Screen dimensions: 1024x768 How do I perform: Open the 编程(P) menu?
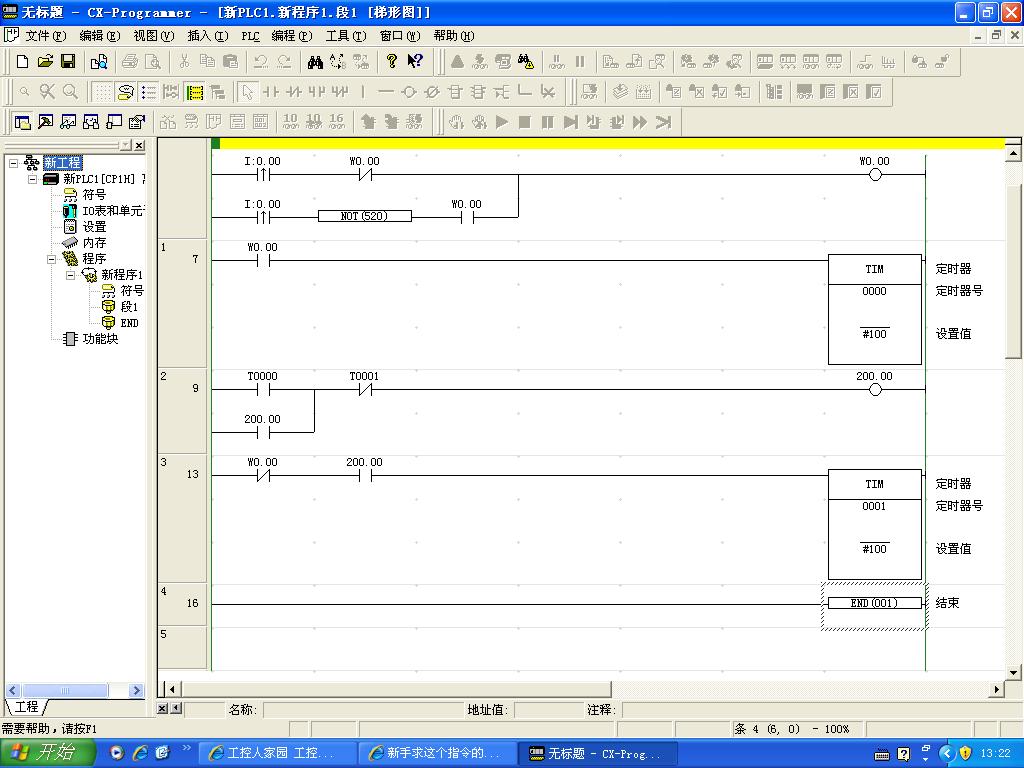click(x=291, y=35)
